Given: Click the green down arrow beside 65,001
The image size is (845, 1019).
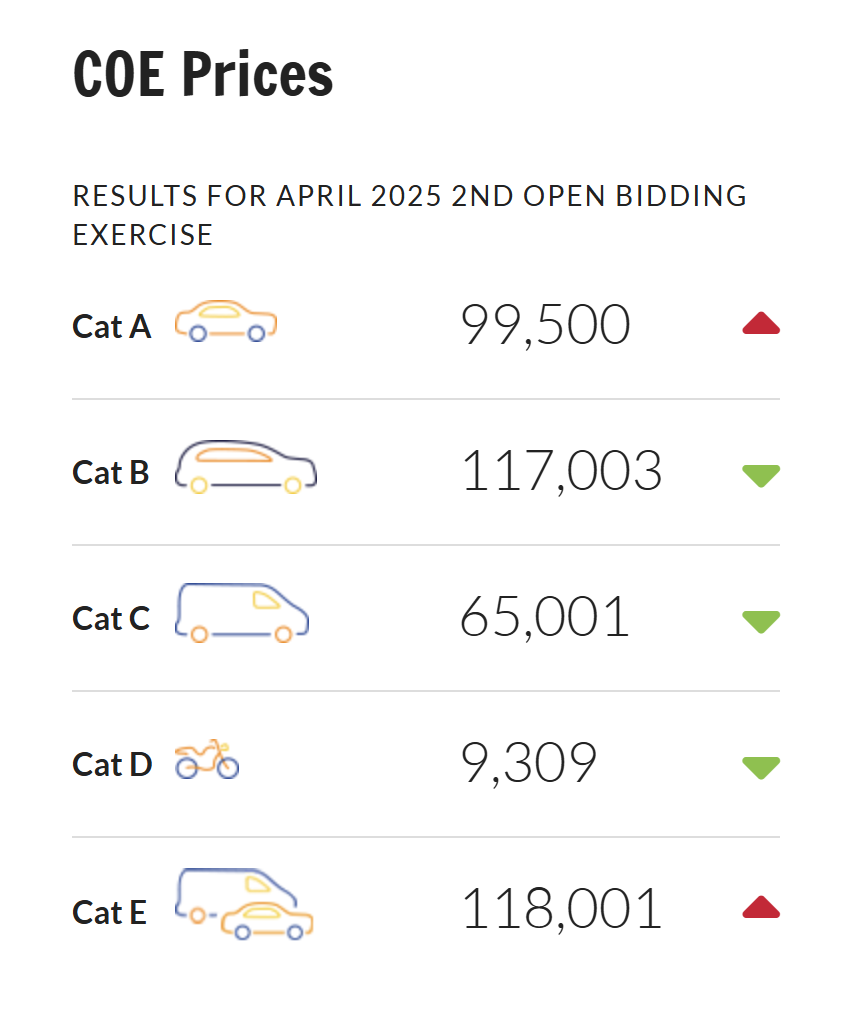Looking at the screenshot, I should (x=761, y=622).
